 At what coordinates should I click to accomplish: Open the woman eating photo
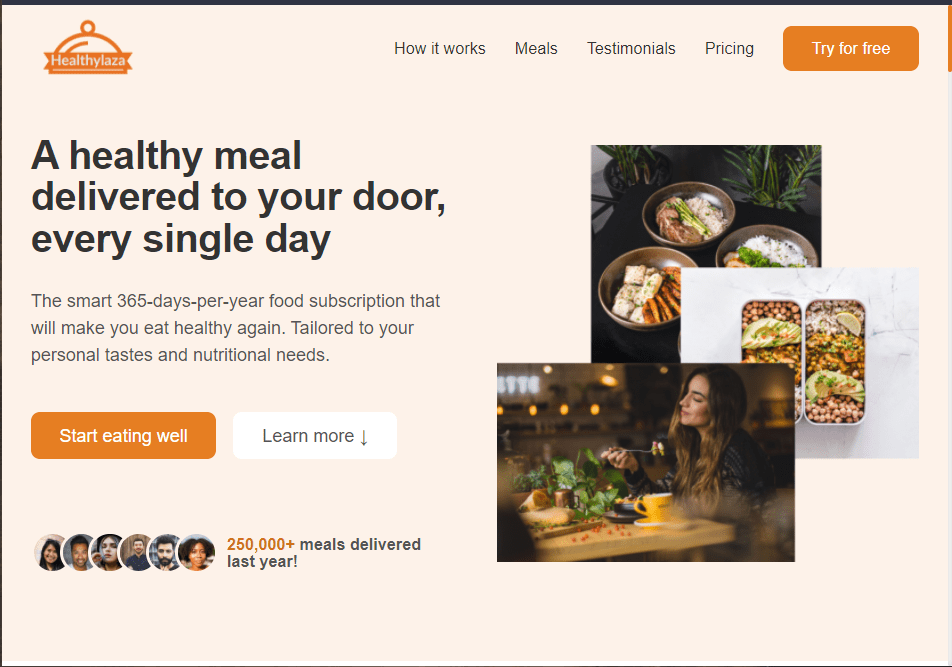coord(645,462)
